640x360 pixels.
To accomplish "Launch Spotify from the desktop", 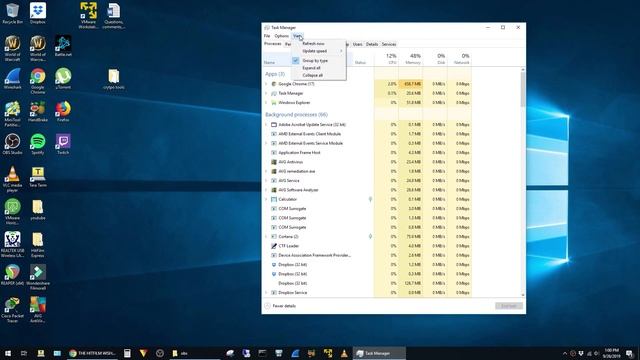I will pos(38,144).
